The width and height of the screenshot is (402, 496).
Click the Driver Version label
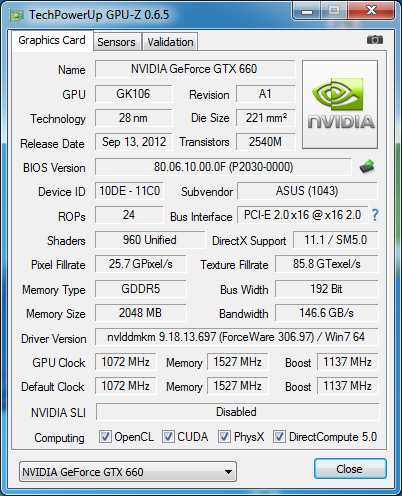(x=54, y=339)
